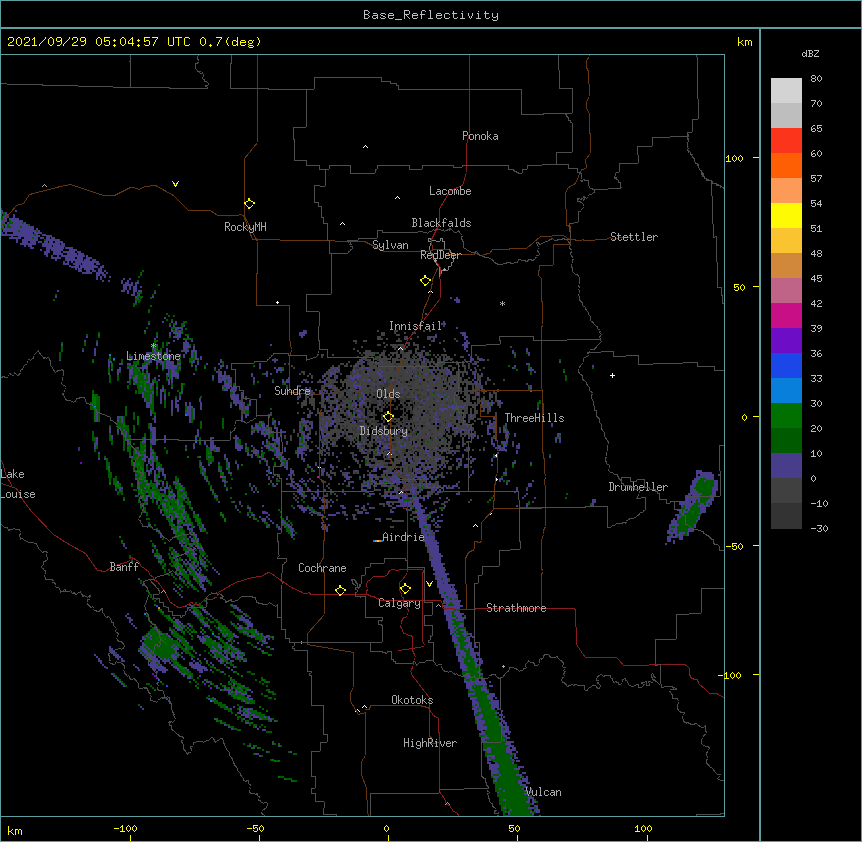Select the ThreeHills town label

(x=534, y=418)
